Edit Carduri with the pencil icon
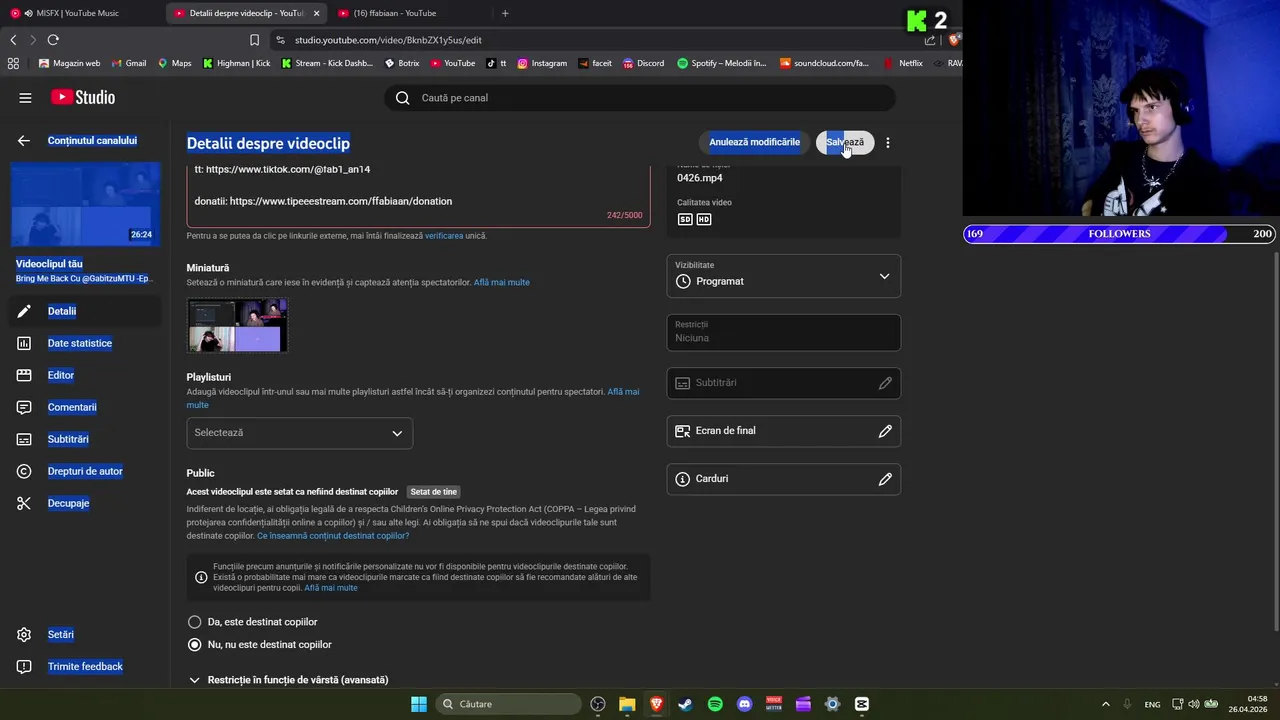 (x=885, y=479)
